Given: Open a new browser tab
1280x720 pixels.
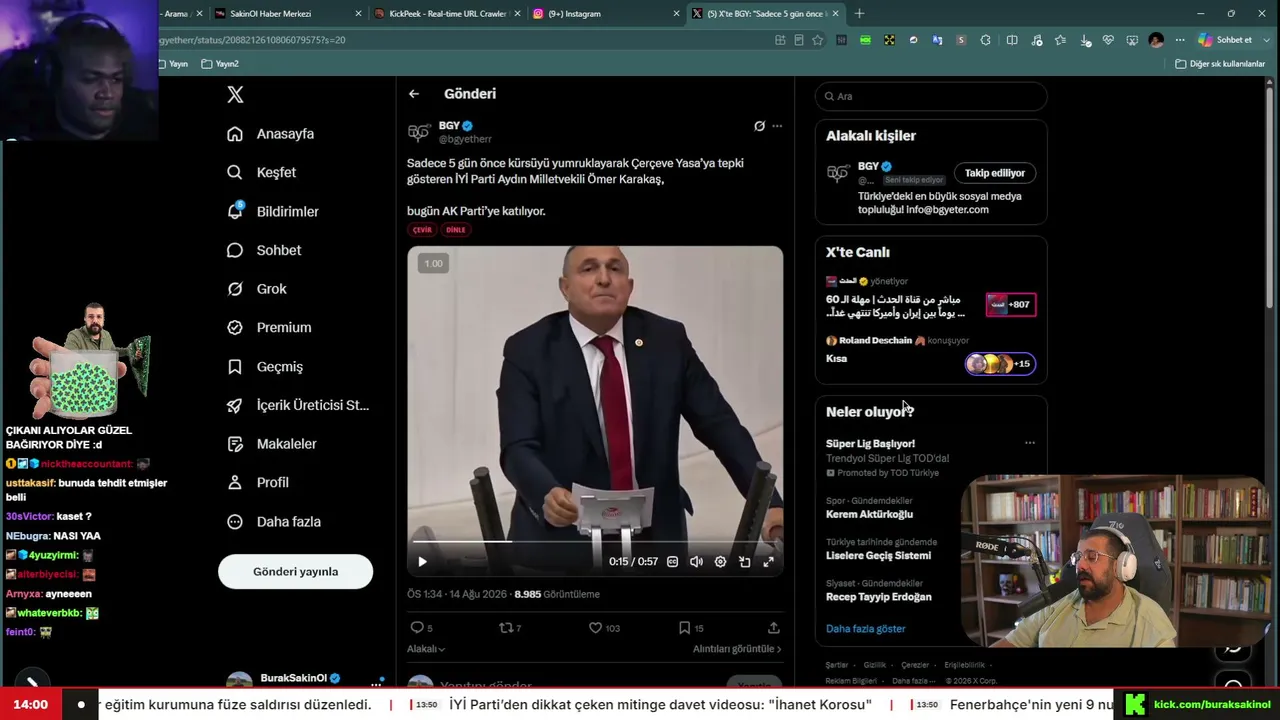Looking at the screenshot, I should (x=859, y=14).
